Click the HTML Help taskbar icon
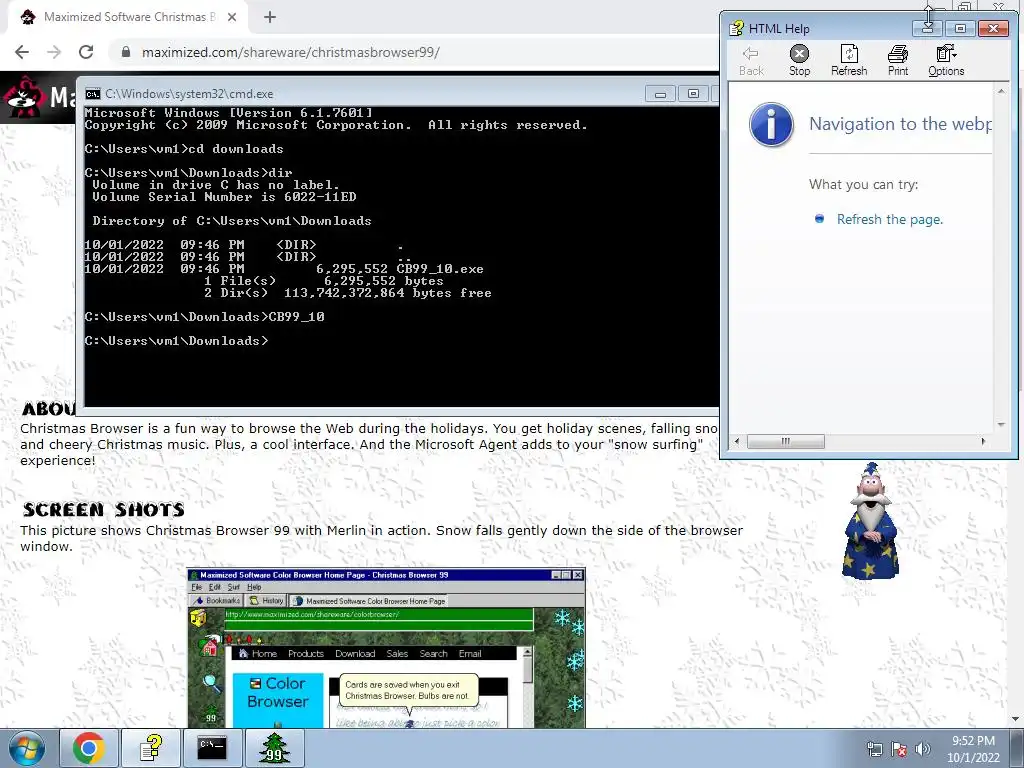1024x768 pixels. 151,748
